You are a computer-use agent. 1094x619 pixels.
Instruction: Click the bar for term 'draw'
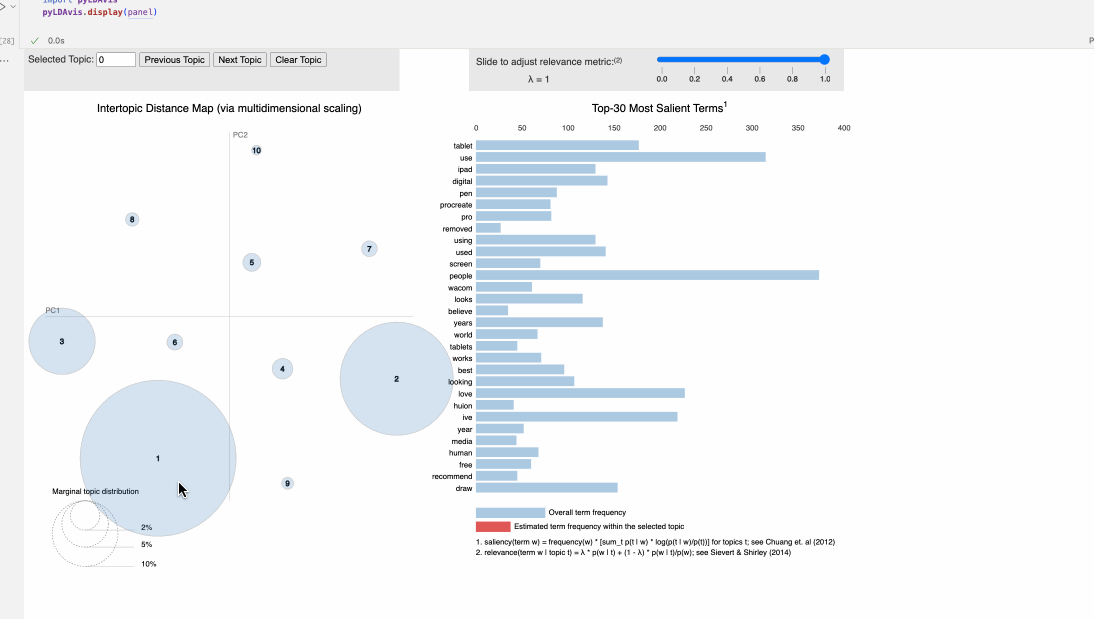click(x=547, y=488)
